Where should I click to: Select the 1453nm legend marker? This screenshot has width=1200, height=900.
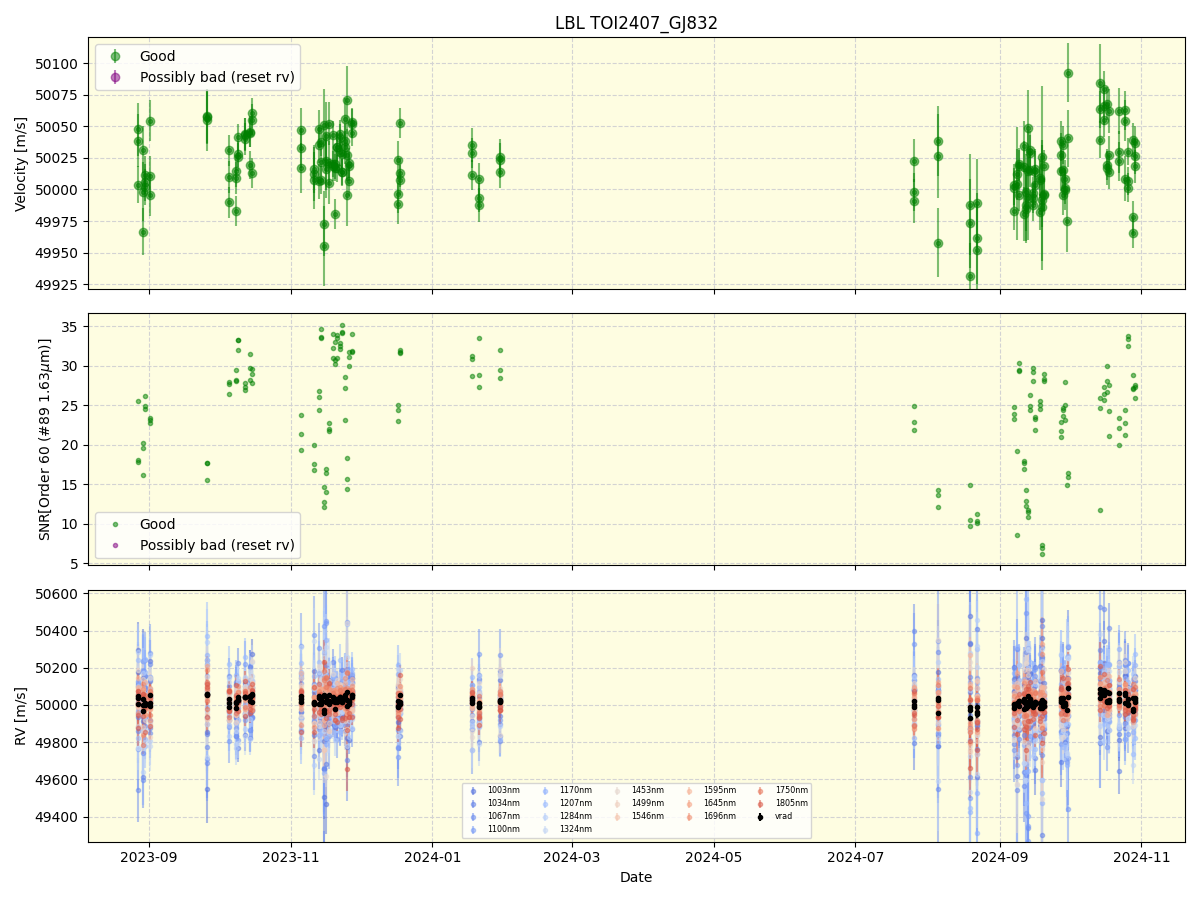pos(617,789)
